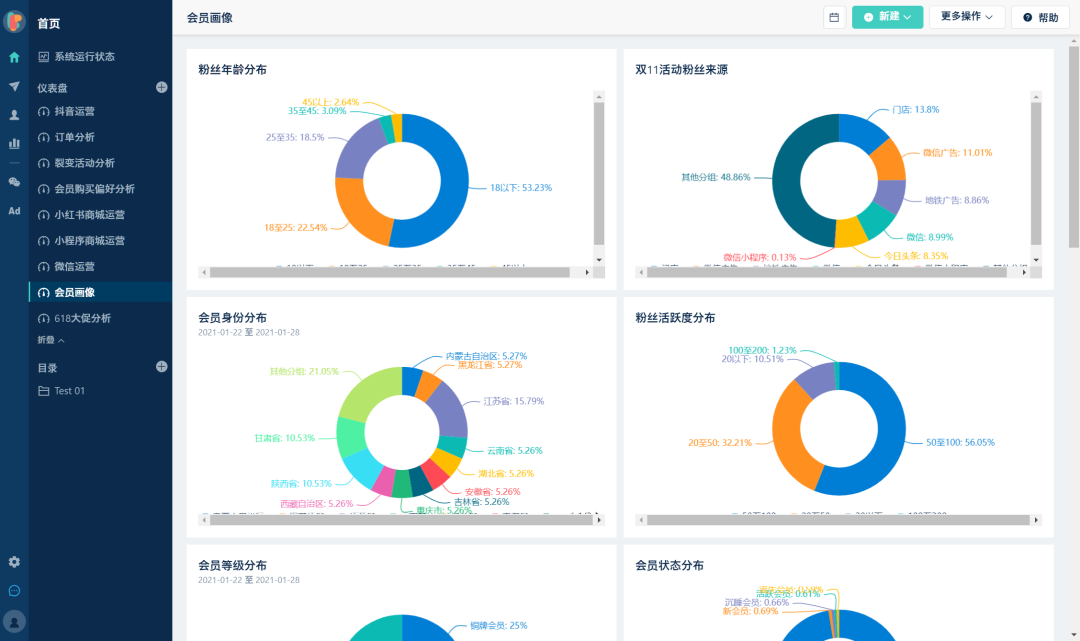Click the 25至35: 18.5% chart label
The width and height of the screenshot is (1080, 641).
point(295,138)
